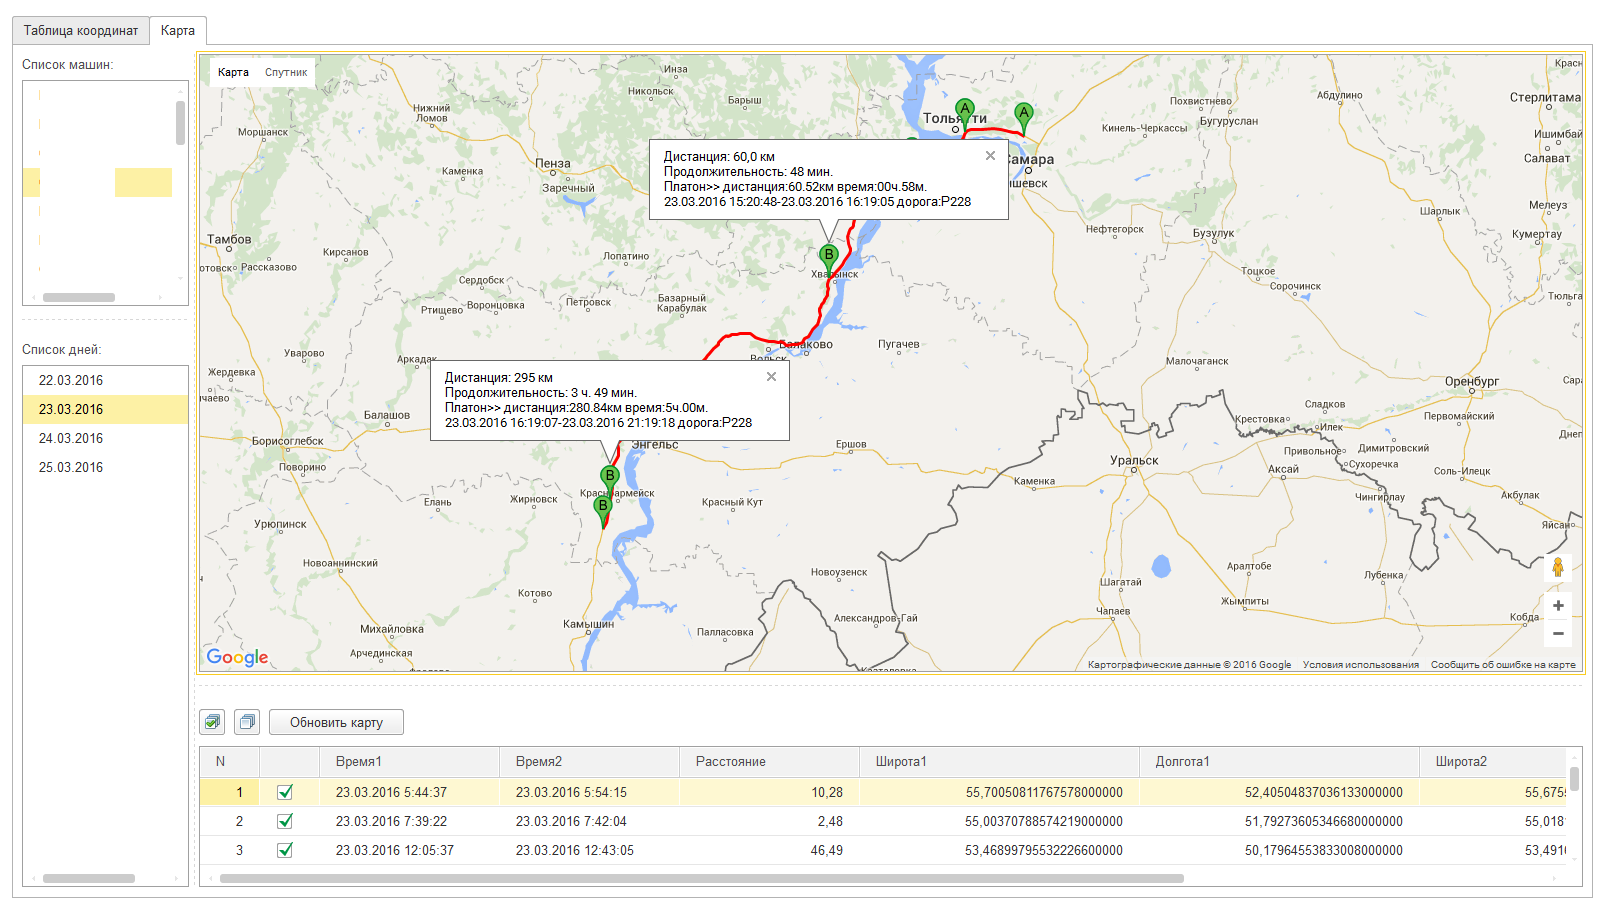Click the vehicle list vertical scrollbar thumb
This screenshot has width=1610, height=910.
180,123
